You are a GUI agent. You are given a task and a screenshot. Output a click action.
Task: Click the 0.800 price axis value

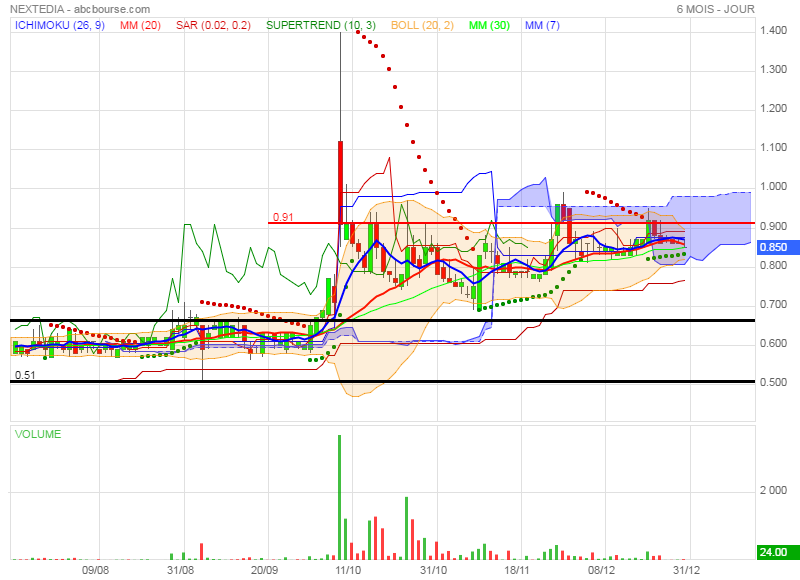(x=773, y=265)
